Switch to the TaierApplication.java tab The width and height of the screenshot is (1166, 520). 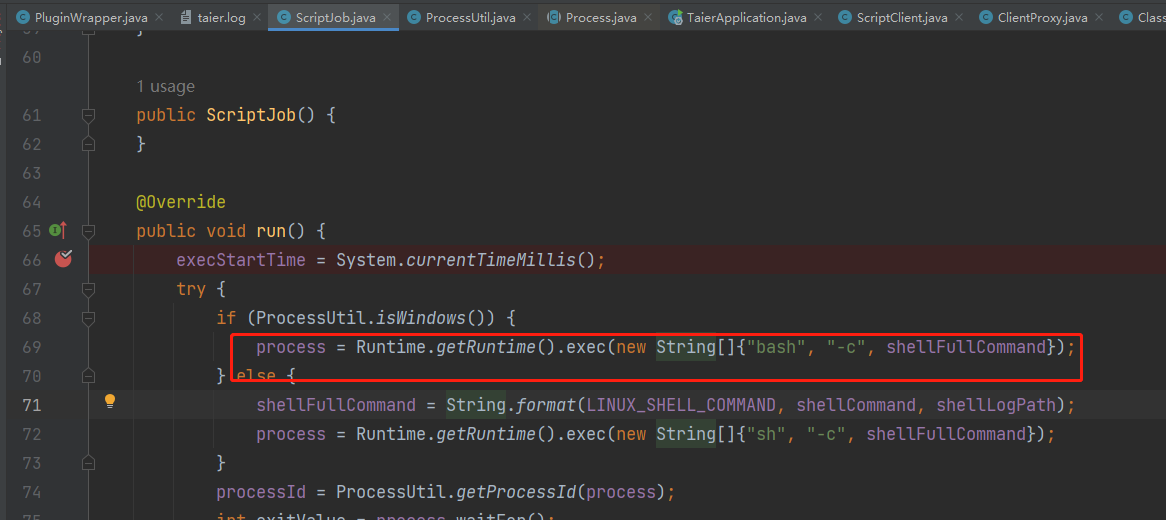tap(744, 18)
